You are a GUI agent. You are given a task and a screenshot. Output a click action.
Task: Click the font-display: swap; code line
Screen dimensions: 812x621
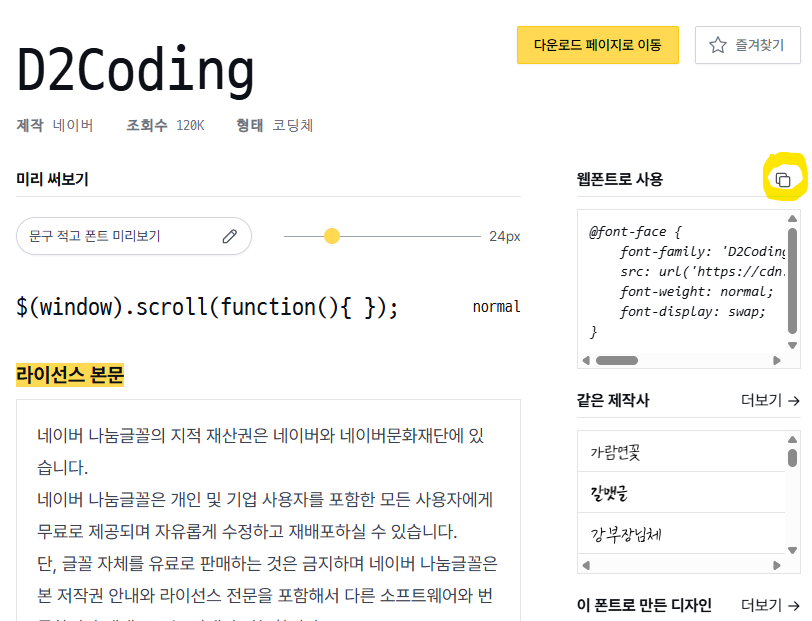click(693, 312)
